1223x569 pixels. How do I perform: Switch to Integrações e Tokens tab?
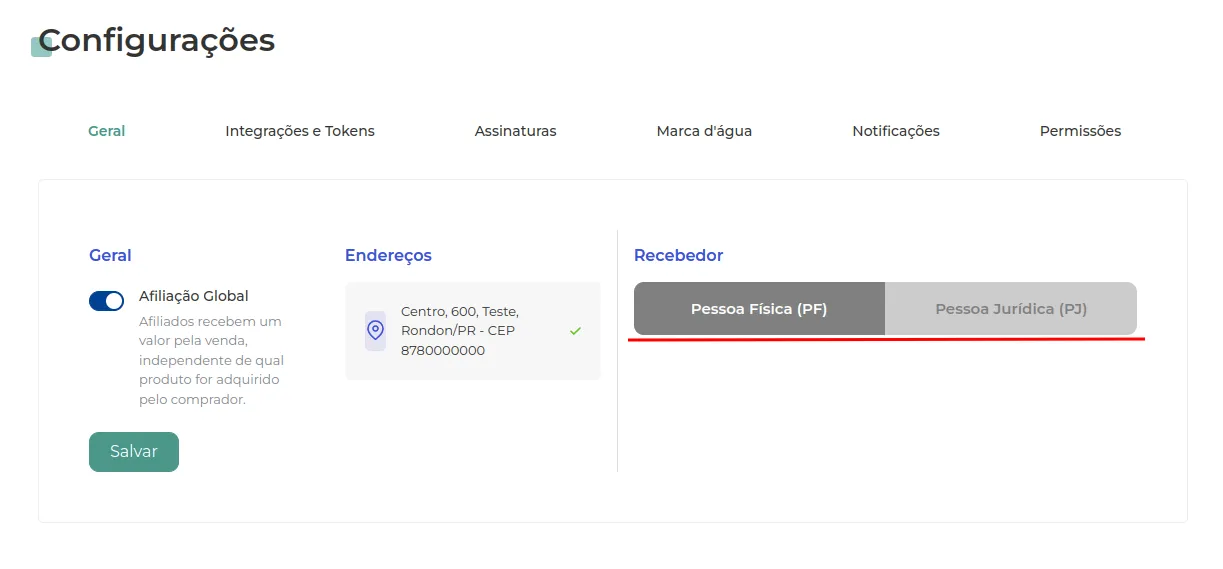tap(300, 131)
